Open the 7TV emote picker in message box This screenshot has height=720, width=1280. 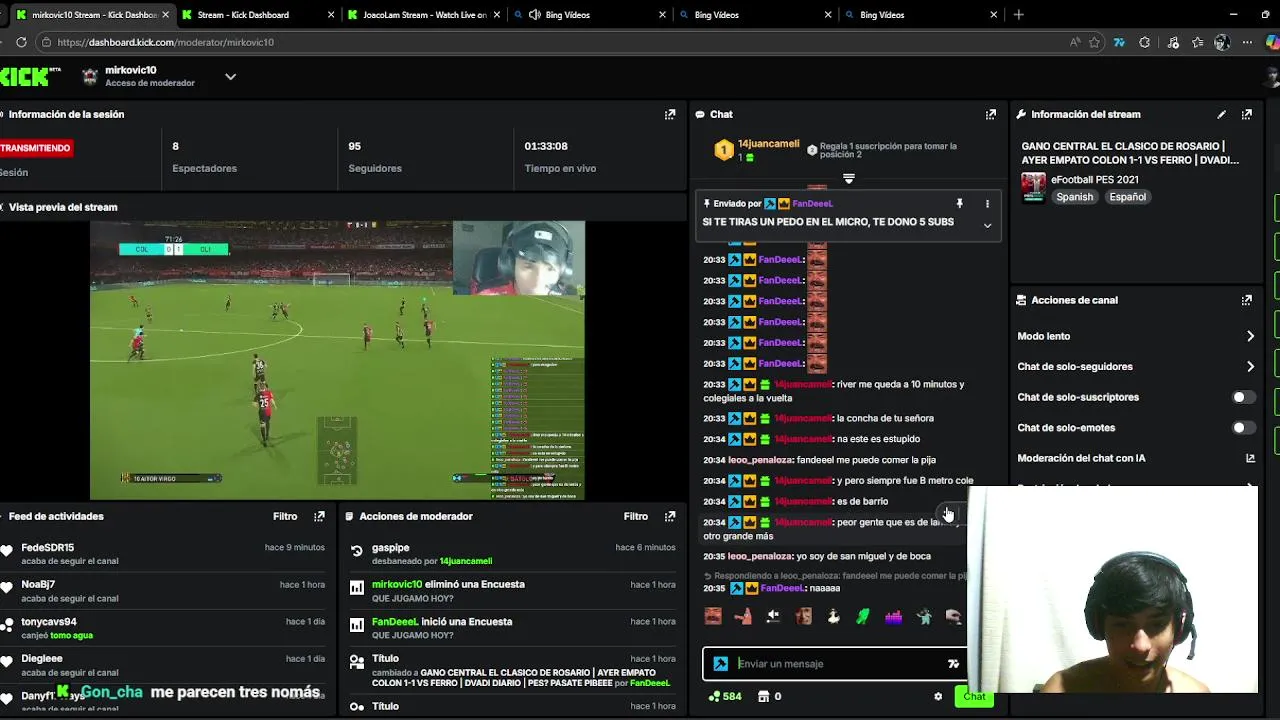pos(954,663)
